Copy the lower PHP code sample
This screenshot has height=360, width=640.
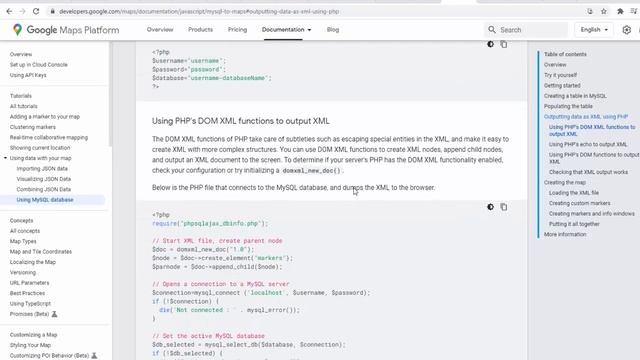click(504, 207)
